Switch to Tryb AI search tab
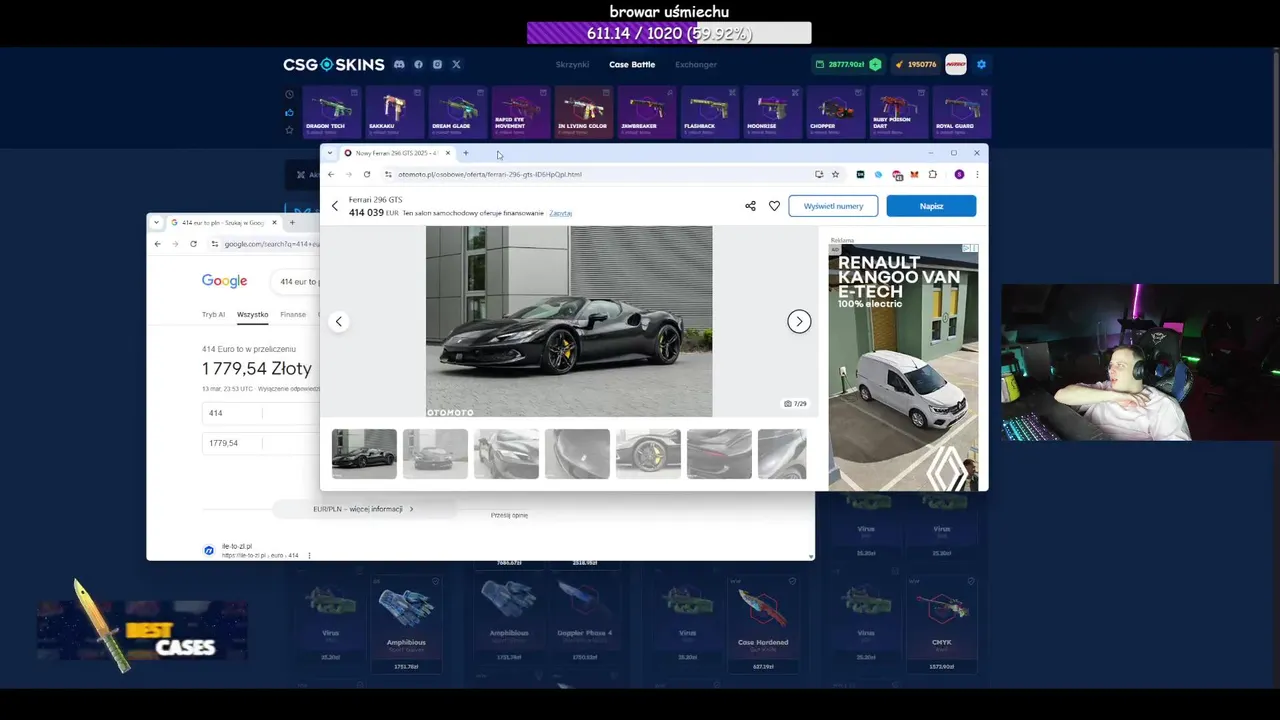 213,314
